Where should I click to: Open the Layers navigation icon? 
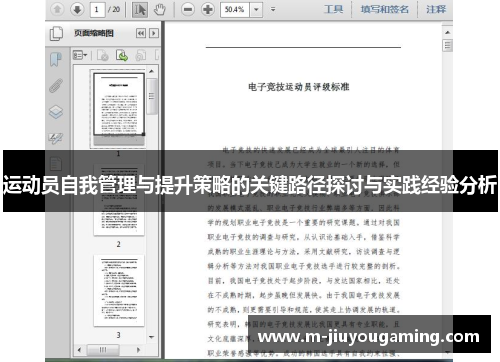coord(56,112)
